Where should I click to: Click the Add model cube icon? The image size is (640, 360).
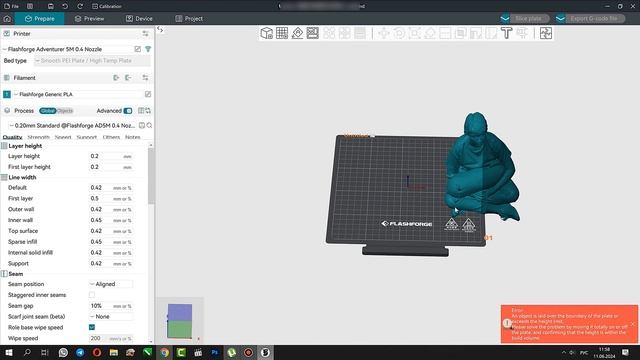point(267,33)
